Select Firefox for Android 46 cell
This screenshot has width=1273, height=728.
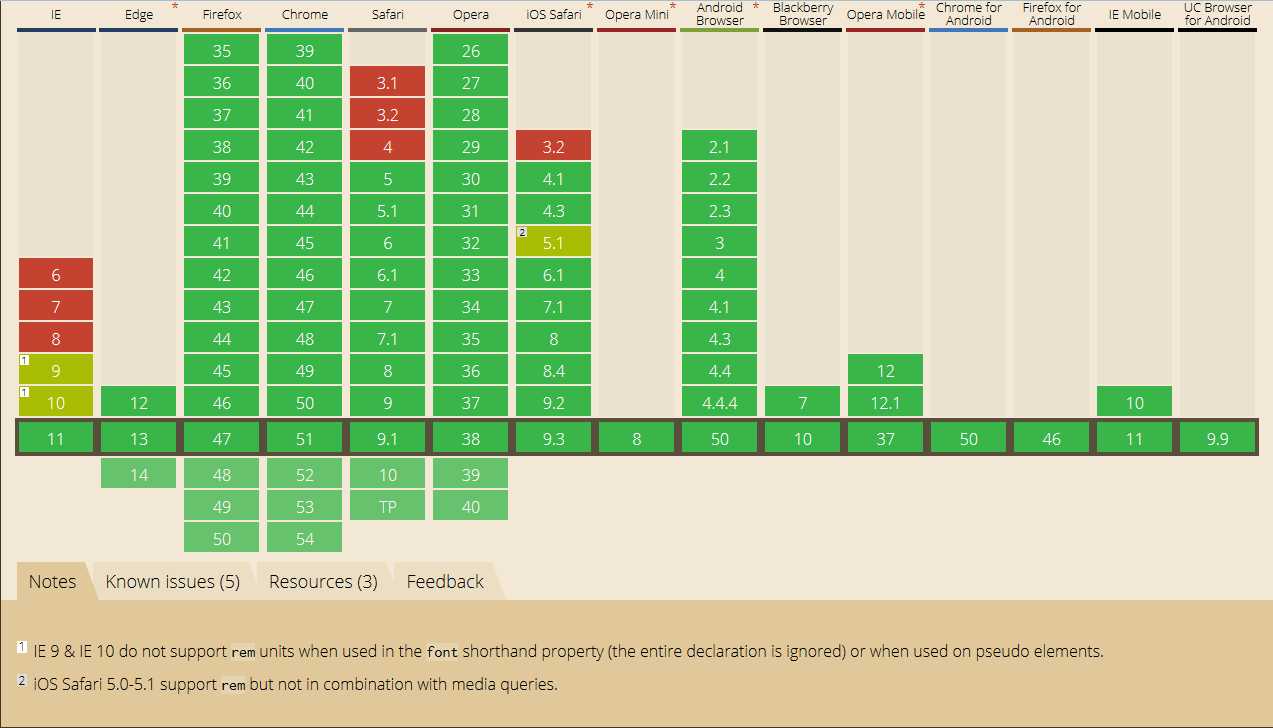coord(1052,439)
